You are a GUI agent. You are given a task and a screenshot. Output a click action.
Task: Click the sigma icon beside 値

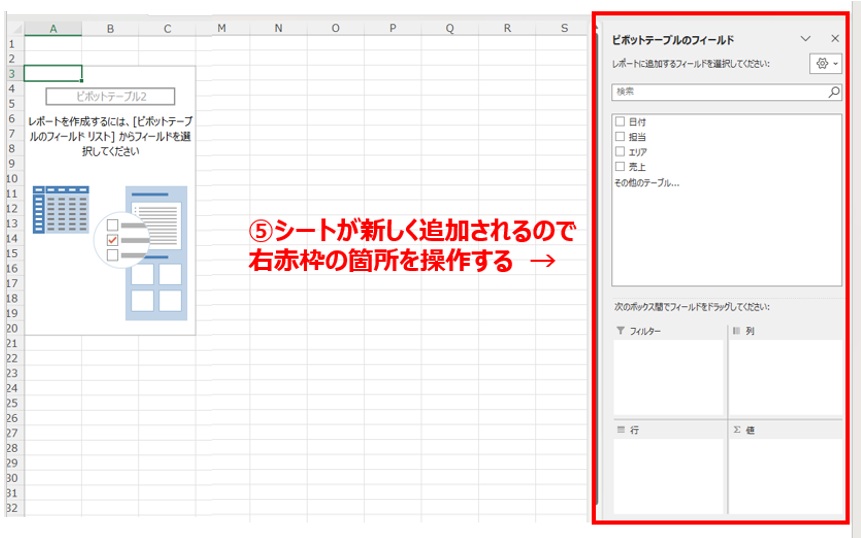(x=737, y=429)
